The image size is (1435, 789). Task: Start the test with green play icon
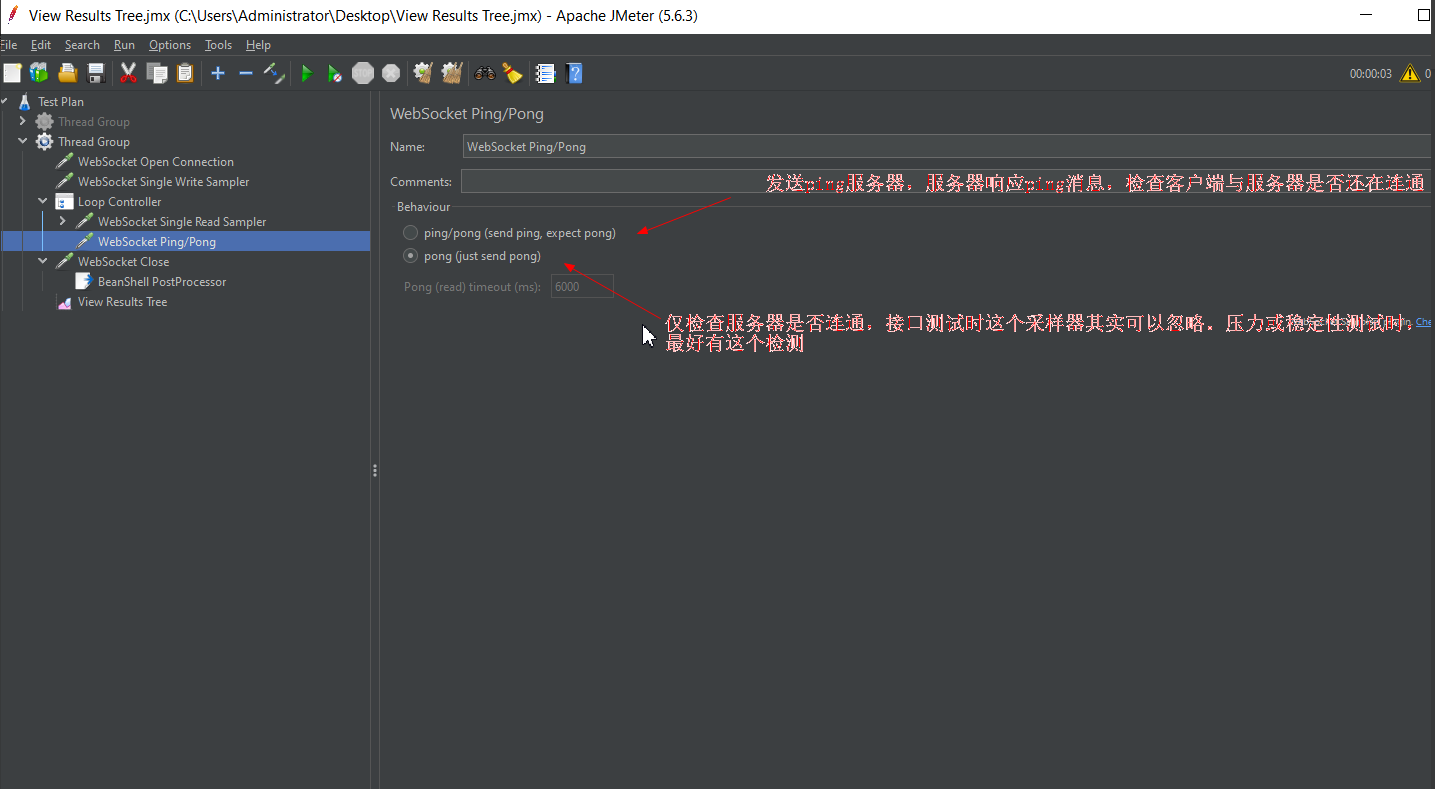coord(307,73)
